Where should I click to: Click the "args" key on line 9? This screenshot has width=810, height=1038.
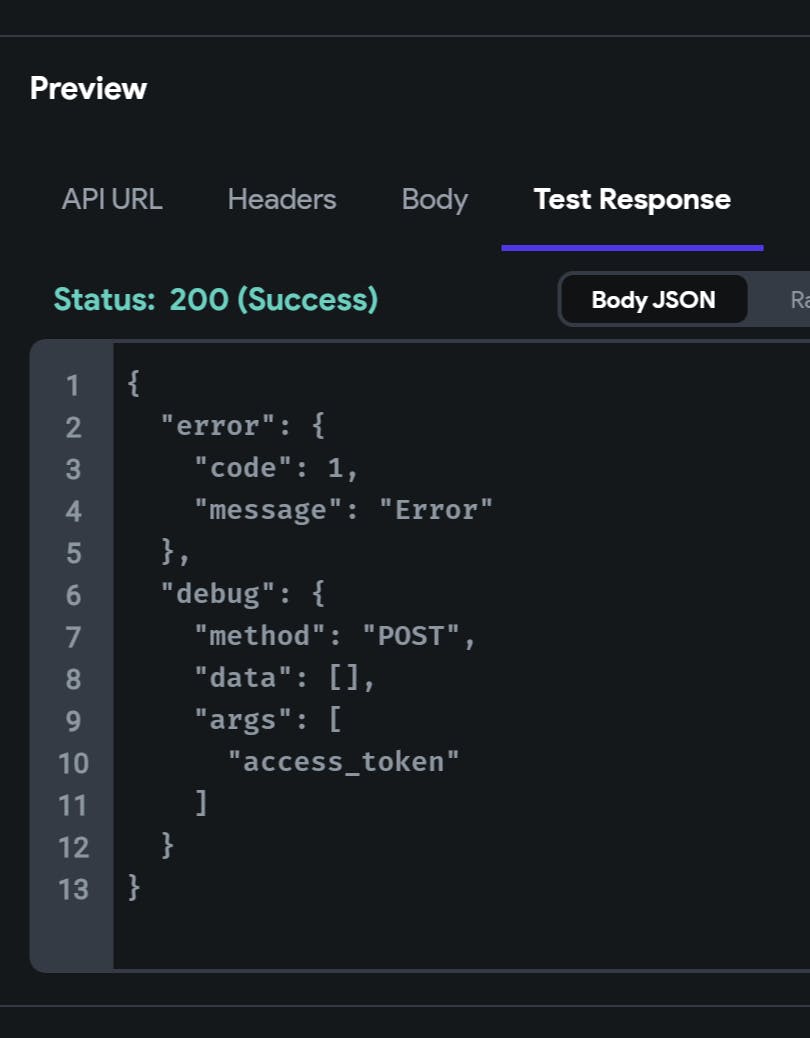(243, 720)
